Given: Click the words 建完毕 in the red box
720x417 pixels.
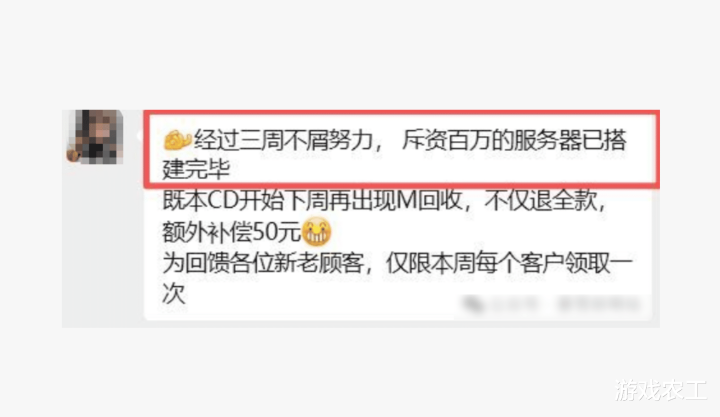Looking at the screenshot, I should point(196,169).
